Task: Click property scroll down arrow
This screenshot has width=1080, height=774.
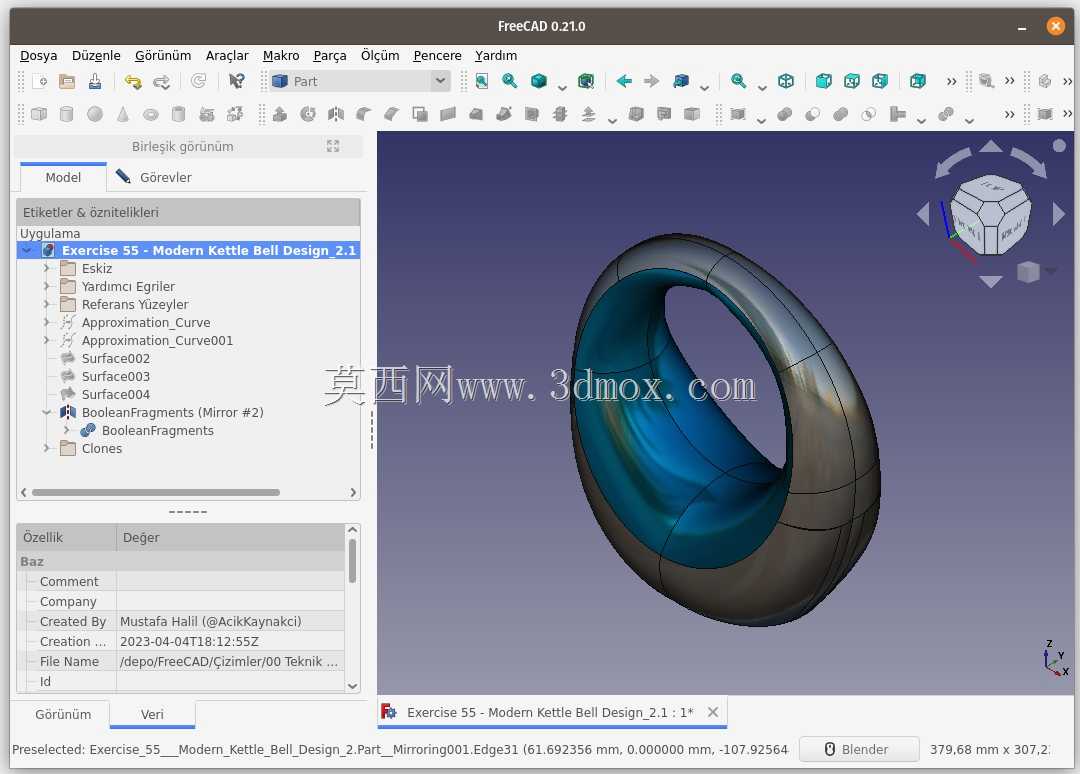Action: pos(352,686)
